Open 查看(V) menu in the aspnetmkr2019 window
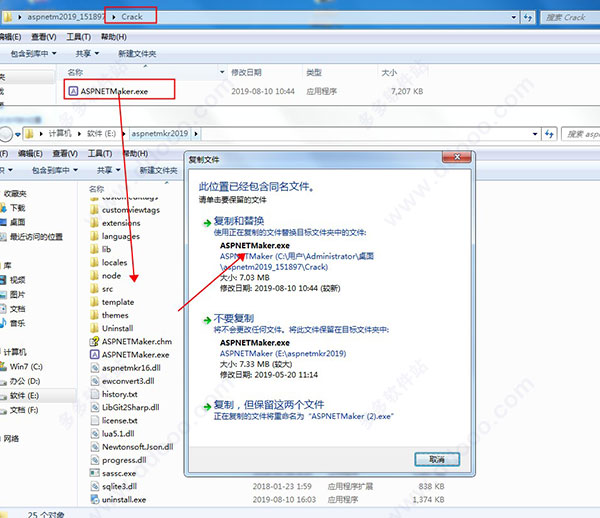 click(65, 153)
